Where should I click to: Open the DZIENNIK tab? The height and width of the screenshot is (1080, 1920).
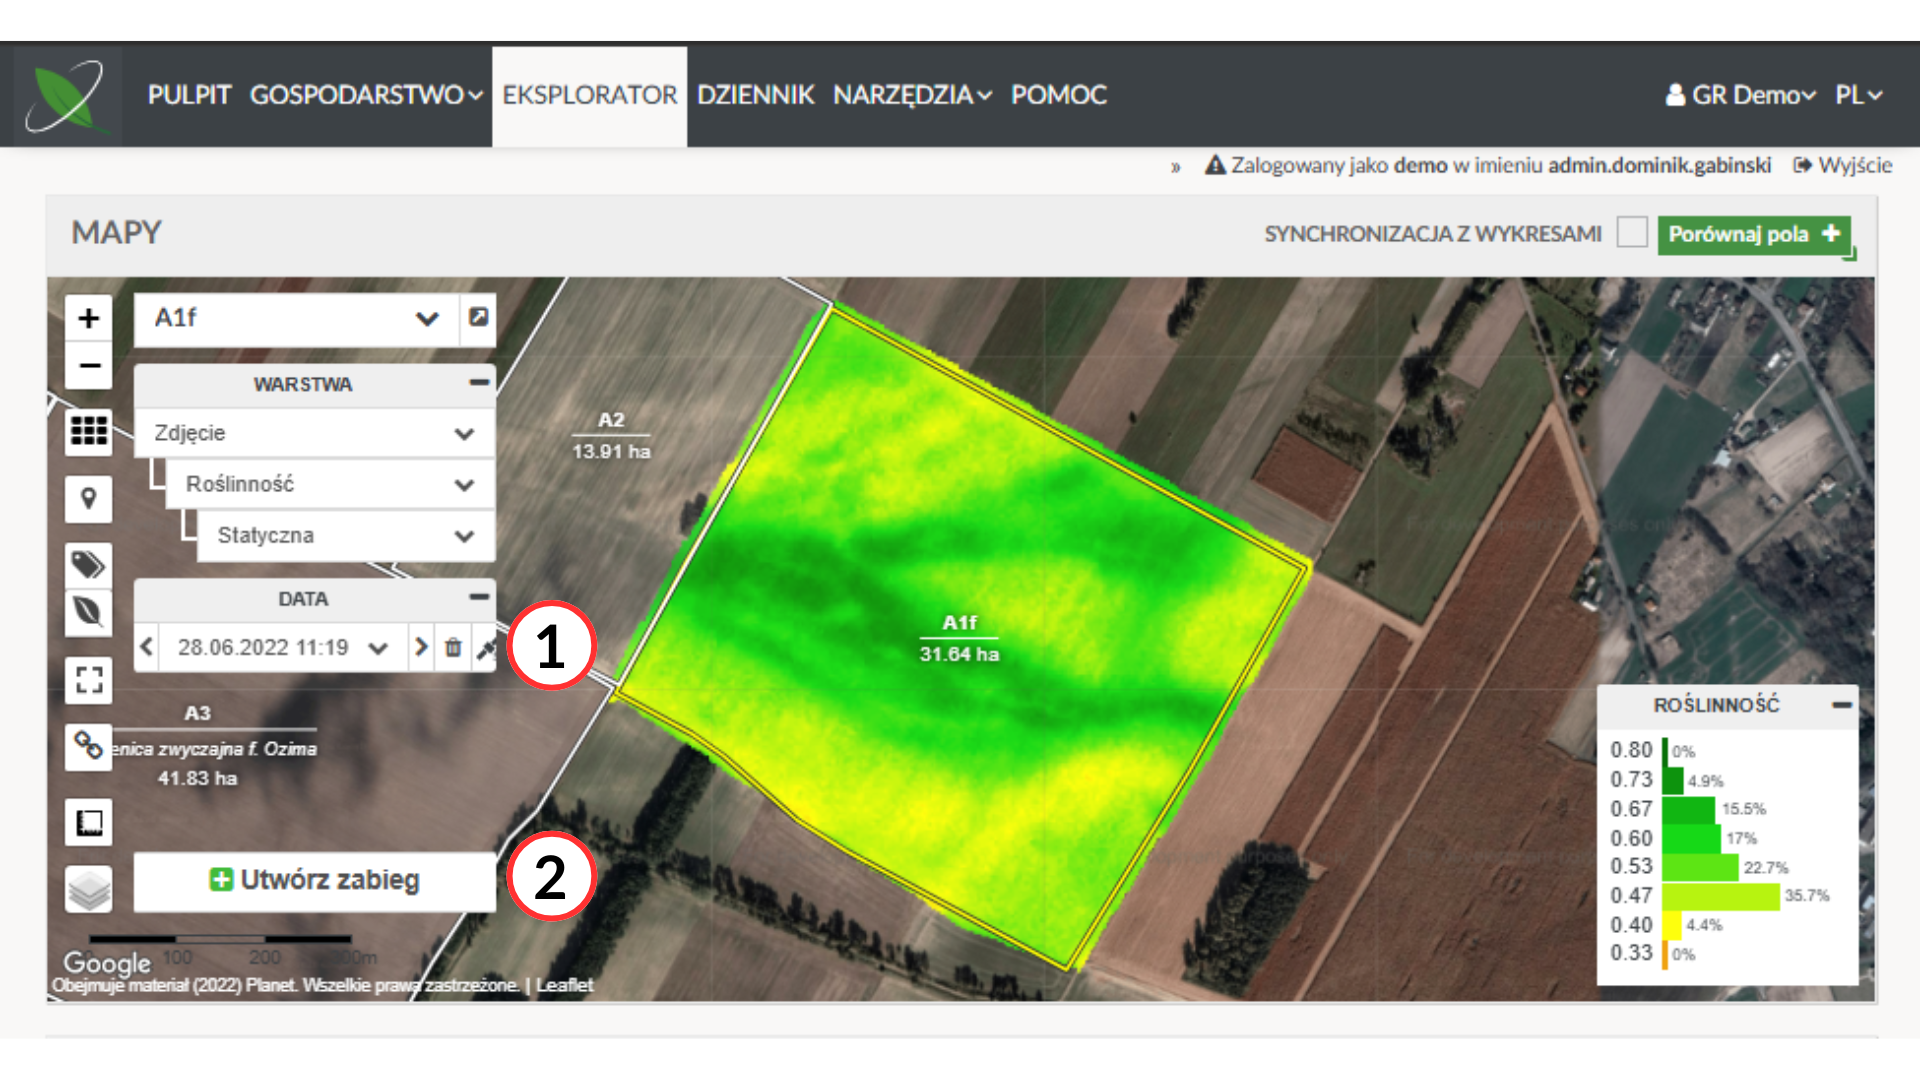[x=755, y=95]
